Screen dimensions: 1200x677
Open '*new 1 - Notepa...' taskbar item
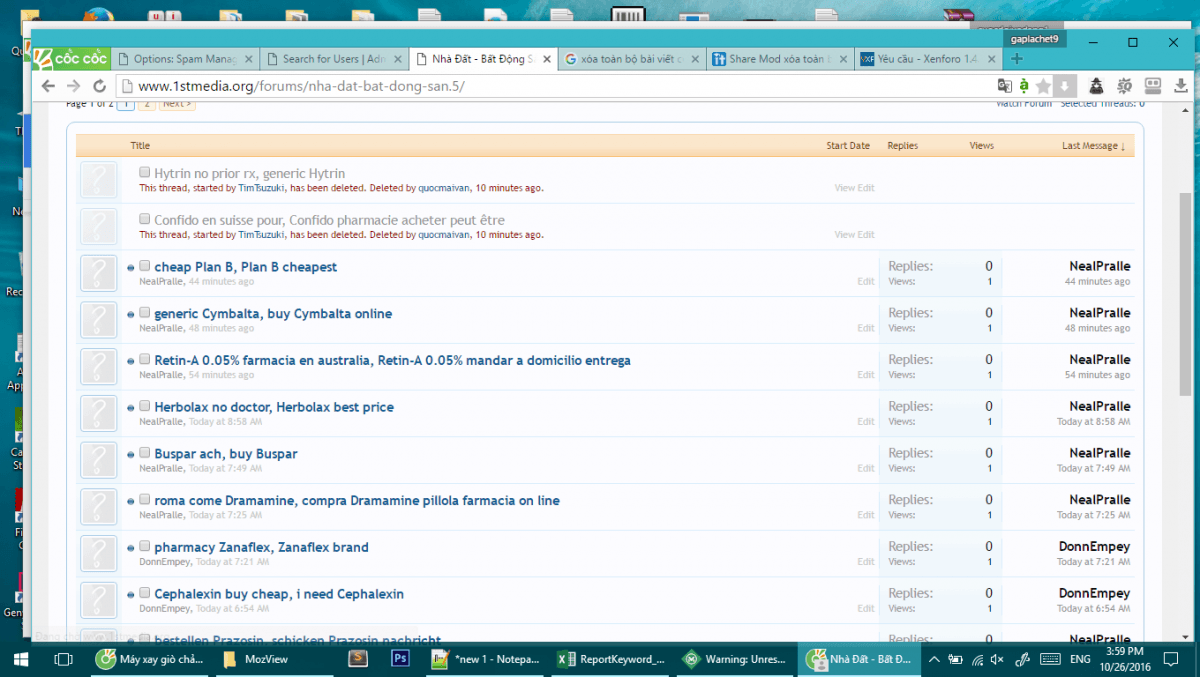pyautogui.click(x=486, y=659)
